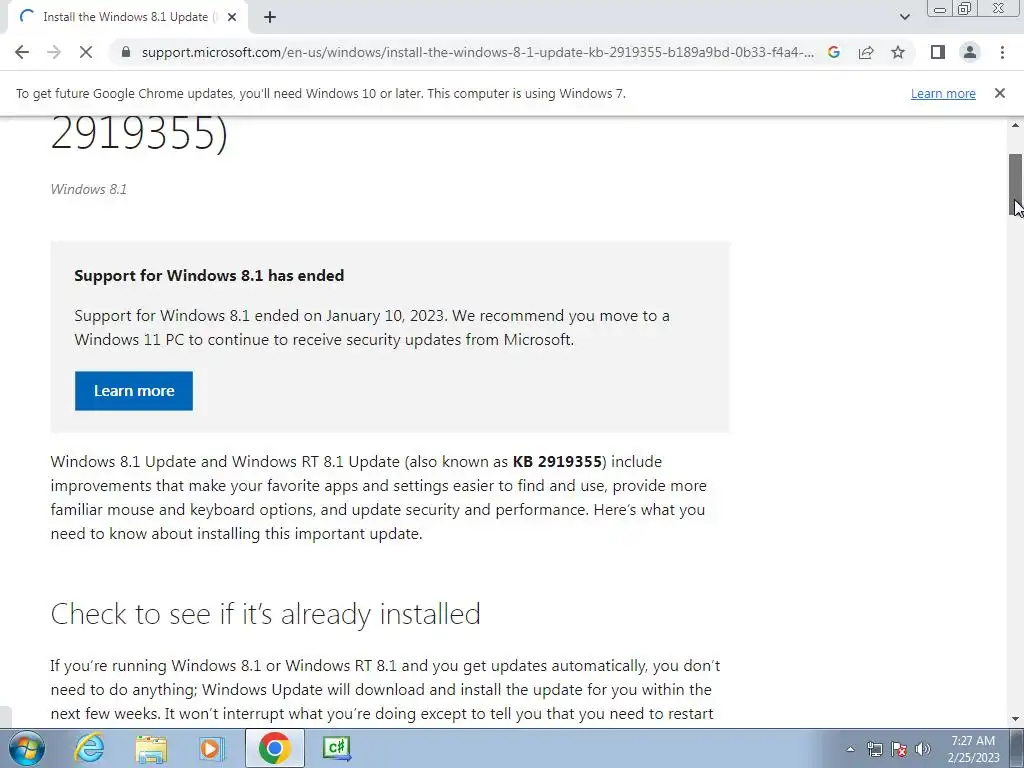The width and height of the screenshot is (1024, 768).
Task: Open the Windows Start menu orb
Action: click(x=26, y=748)
